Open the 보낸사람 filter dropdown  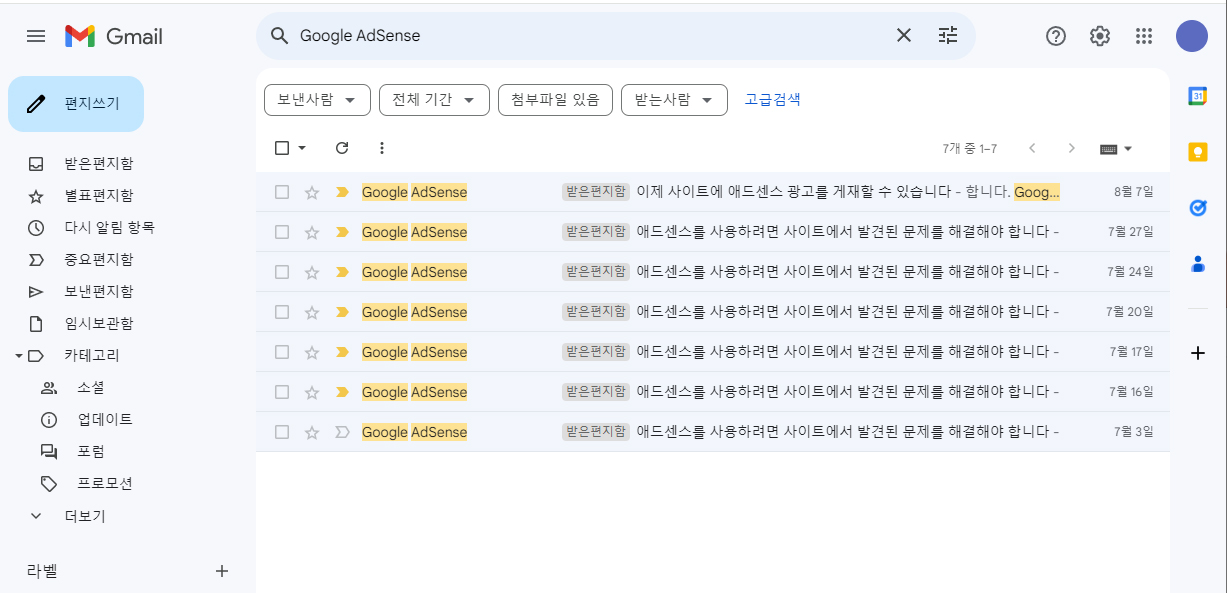(x=317, y=100)
